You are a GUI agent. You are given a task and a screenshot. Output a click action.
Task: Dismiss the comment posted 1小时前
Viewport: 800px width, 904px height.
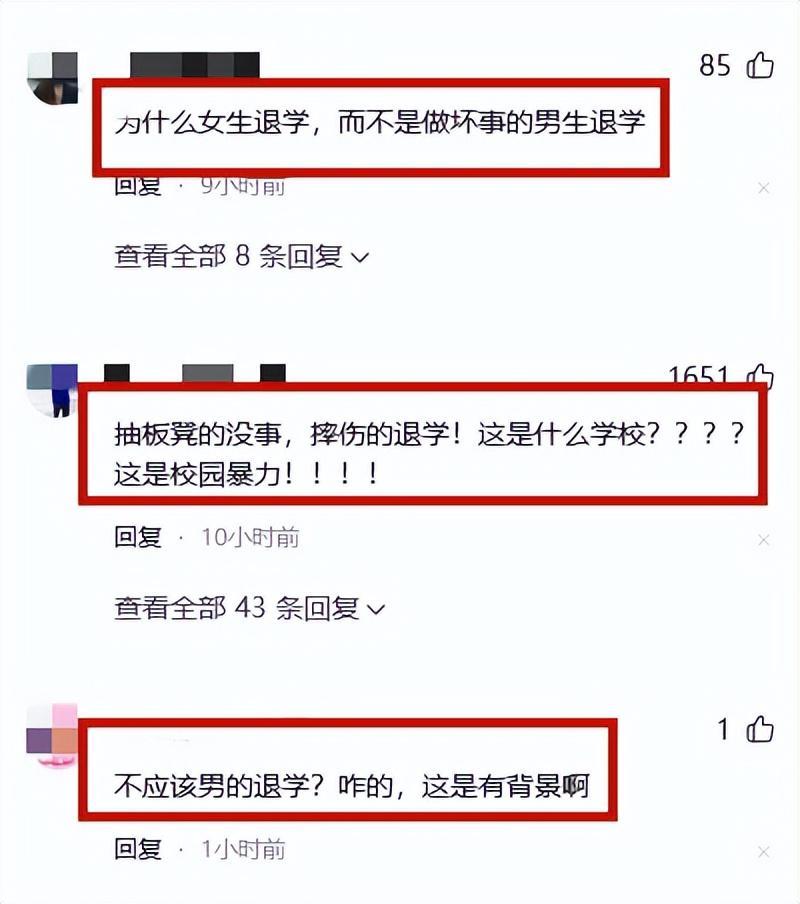[764, 852]
